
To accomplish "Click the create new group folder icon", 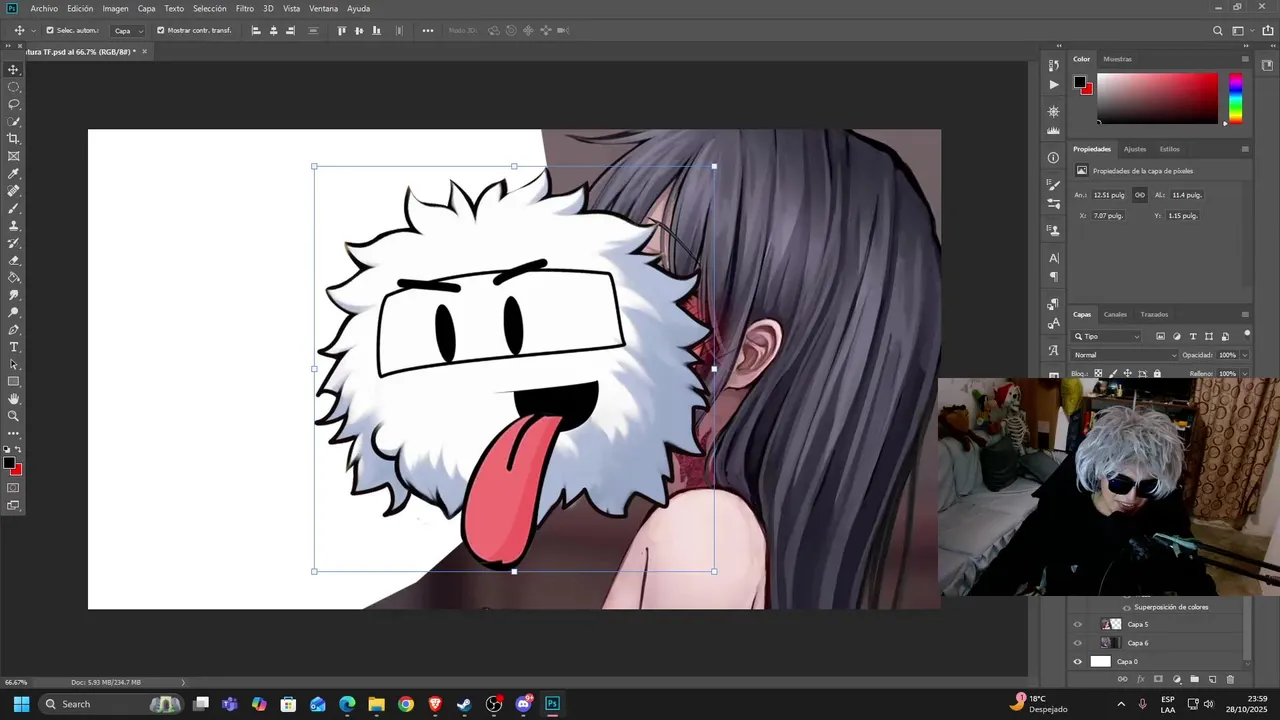I will coord(1194,679).
